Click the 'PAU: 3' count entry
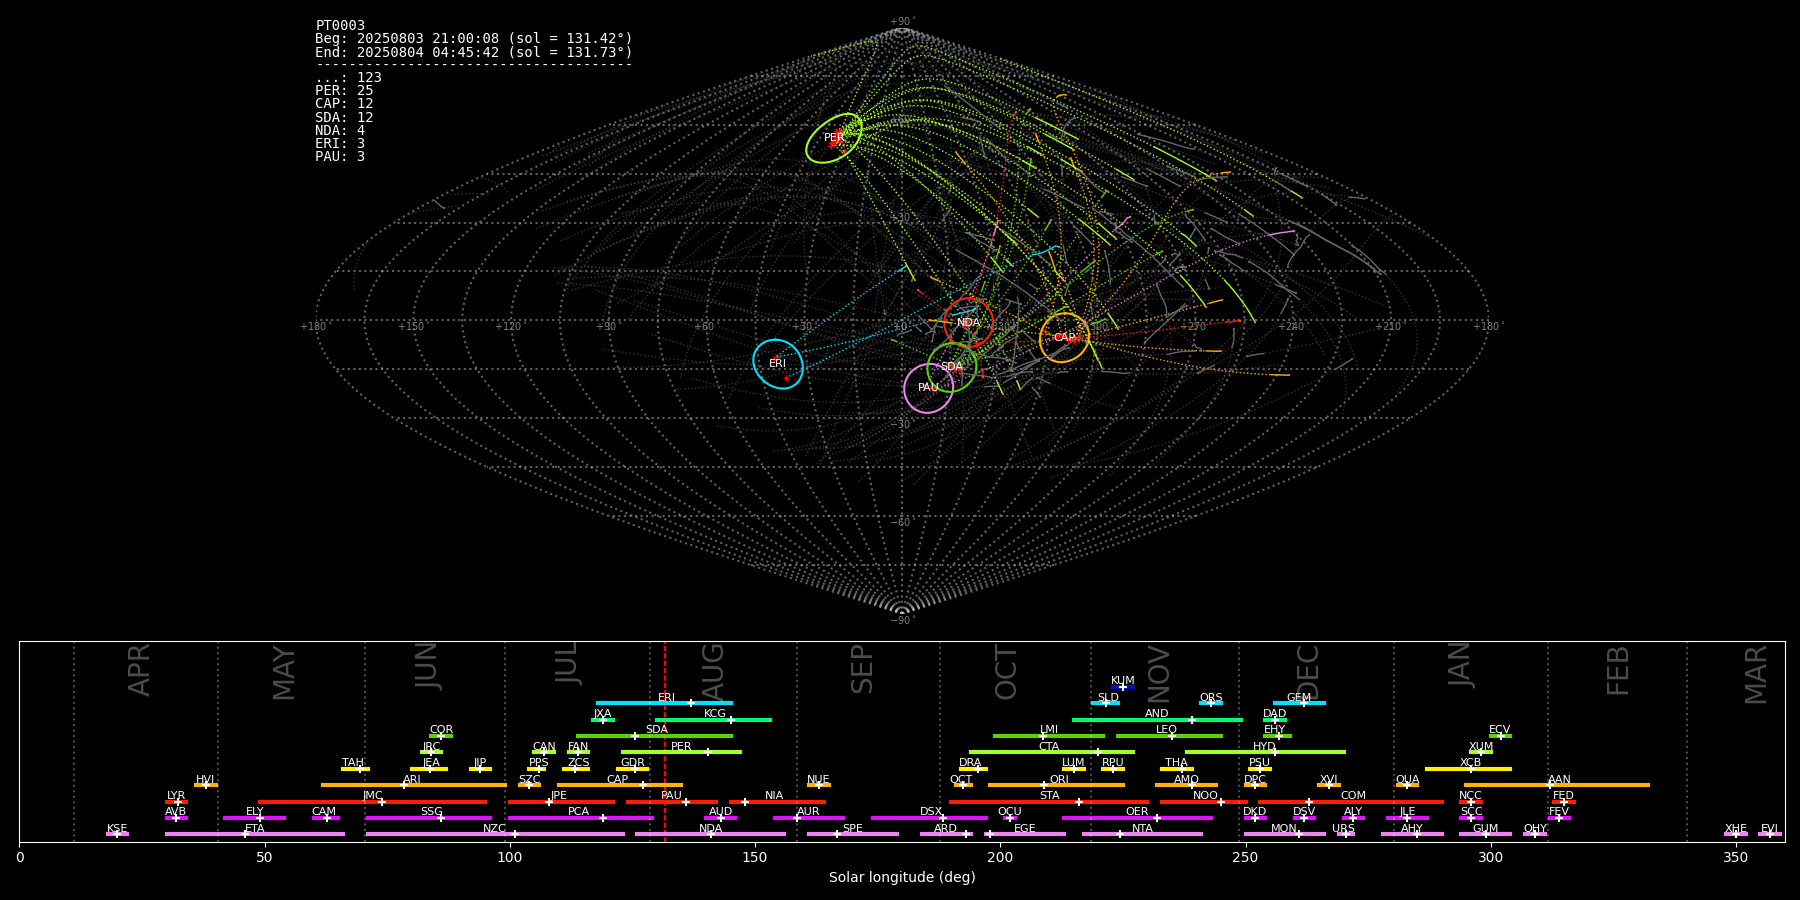This screenshot has height=900, width=1800. pos(340,156)
